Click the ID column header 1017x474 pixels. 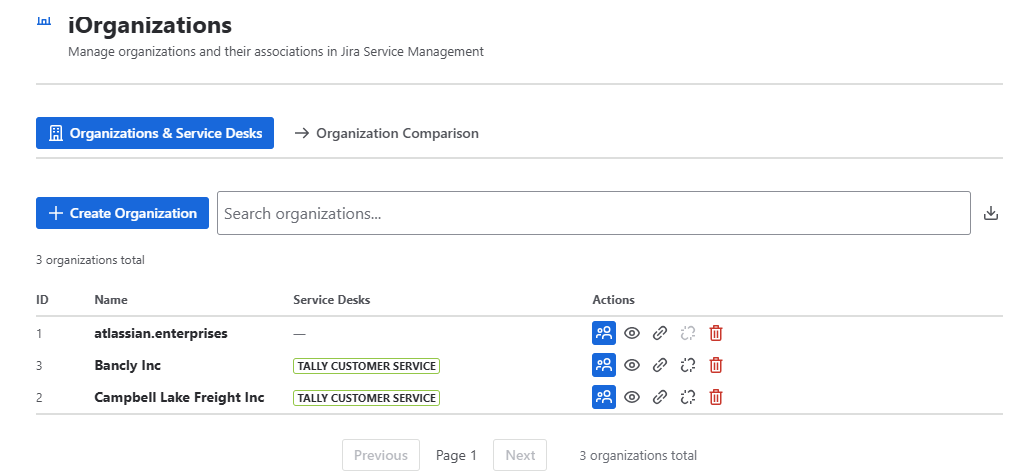42,300
